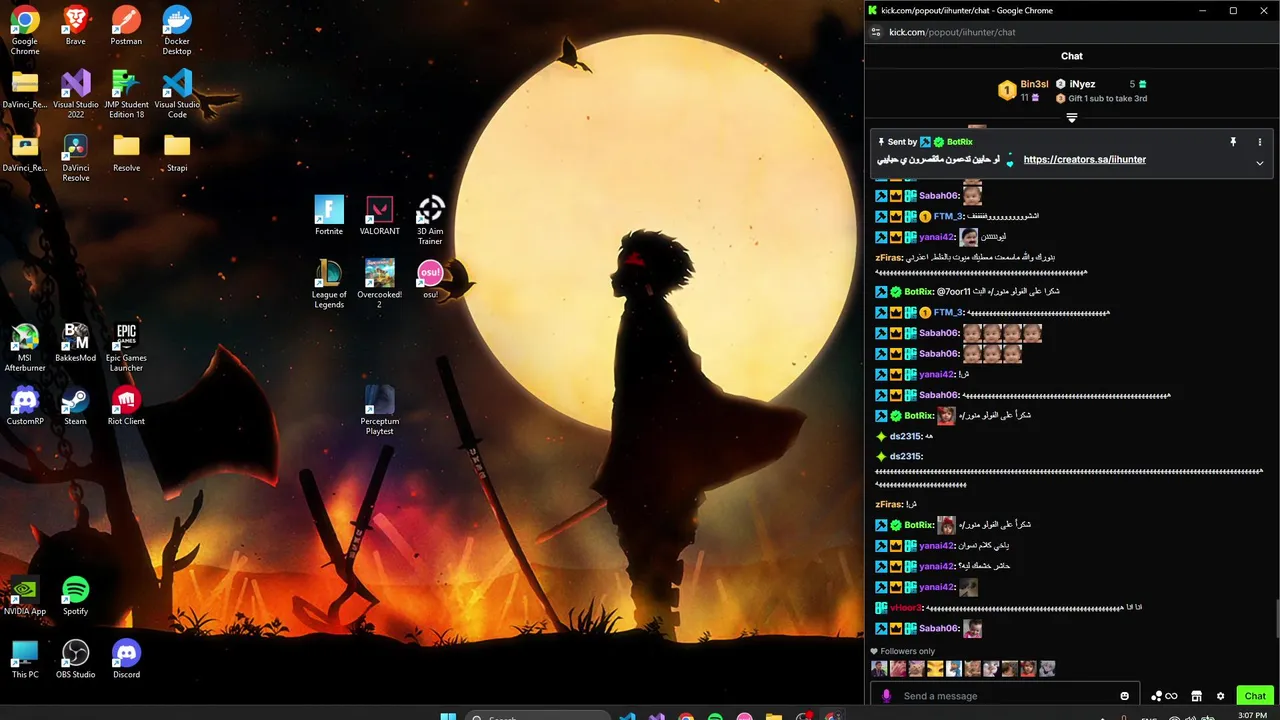This screenshot has height=720, width=1280.
Task: Select Perceptum Playtest desktop icon
Action: click(379, 410)
